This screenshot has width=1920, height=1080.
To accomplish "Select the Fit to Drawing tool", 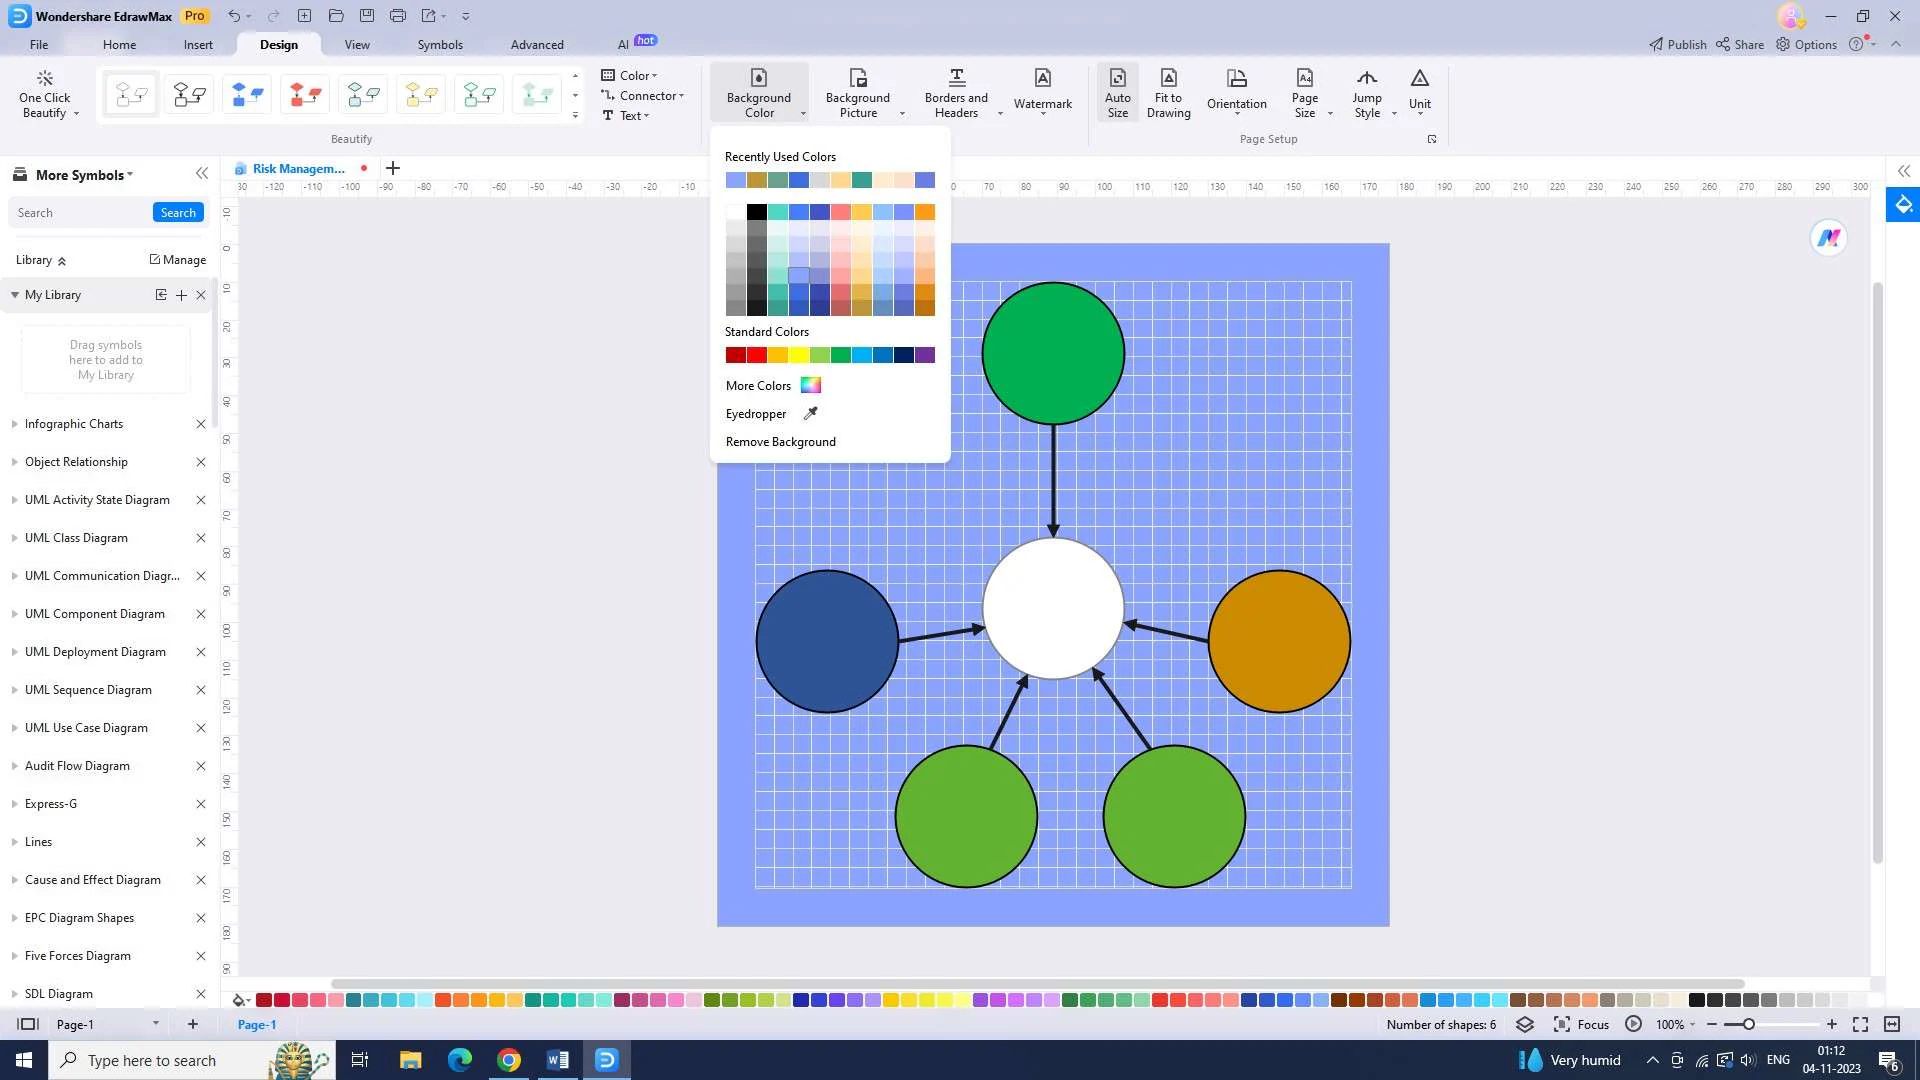I will 1168,92.
